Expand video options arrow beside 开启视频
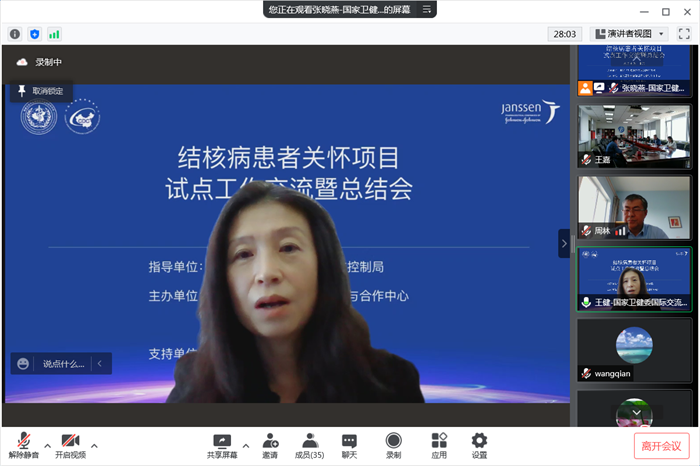Image resolution: width=700 pixels, height=466 pixels. click(94, 445)
